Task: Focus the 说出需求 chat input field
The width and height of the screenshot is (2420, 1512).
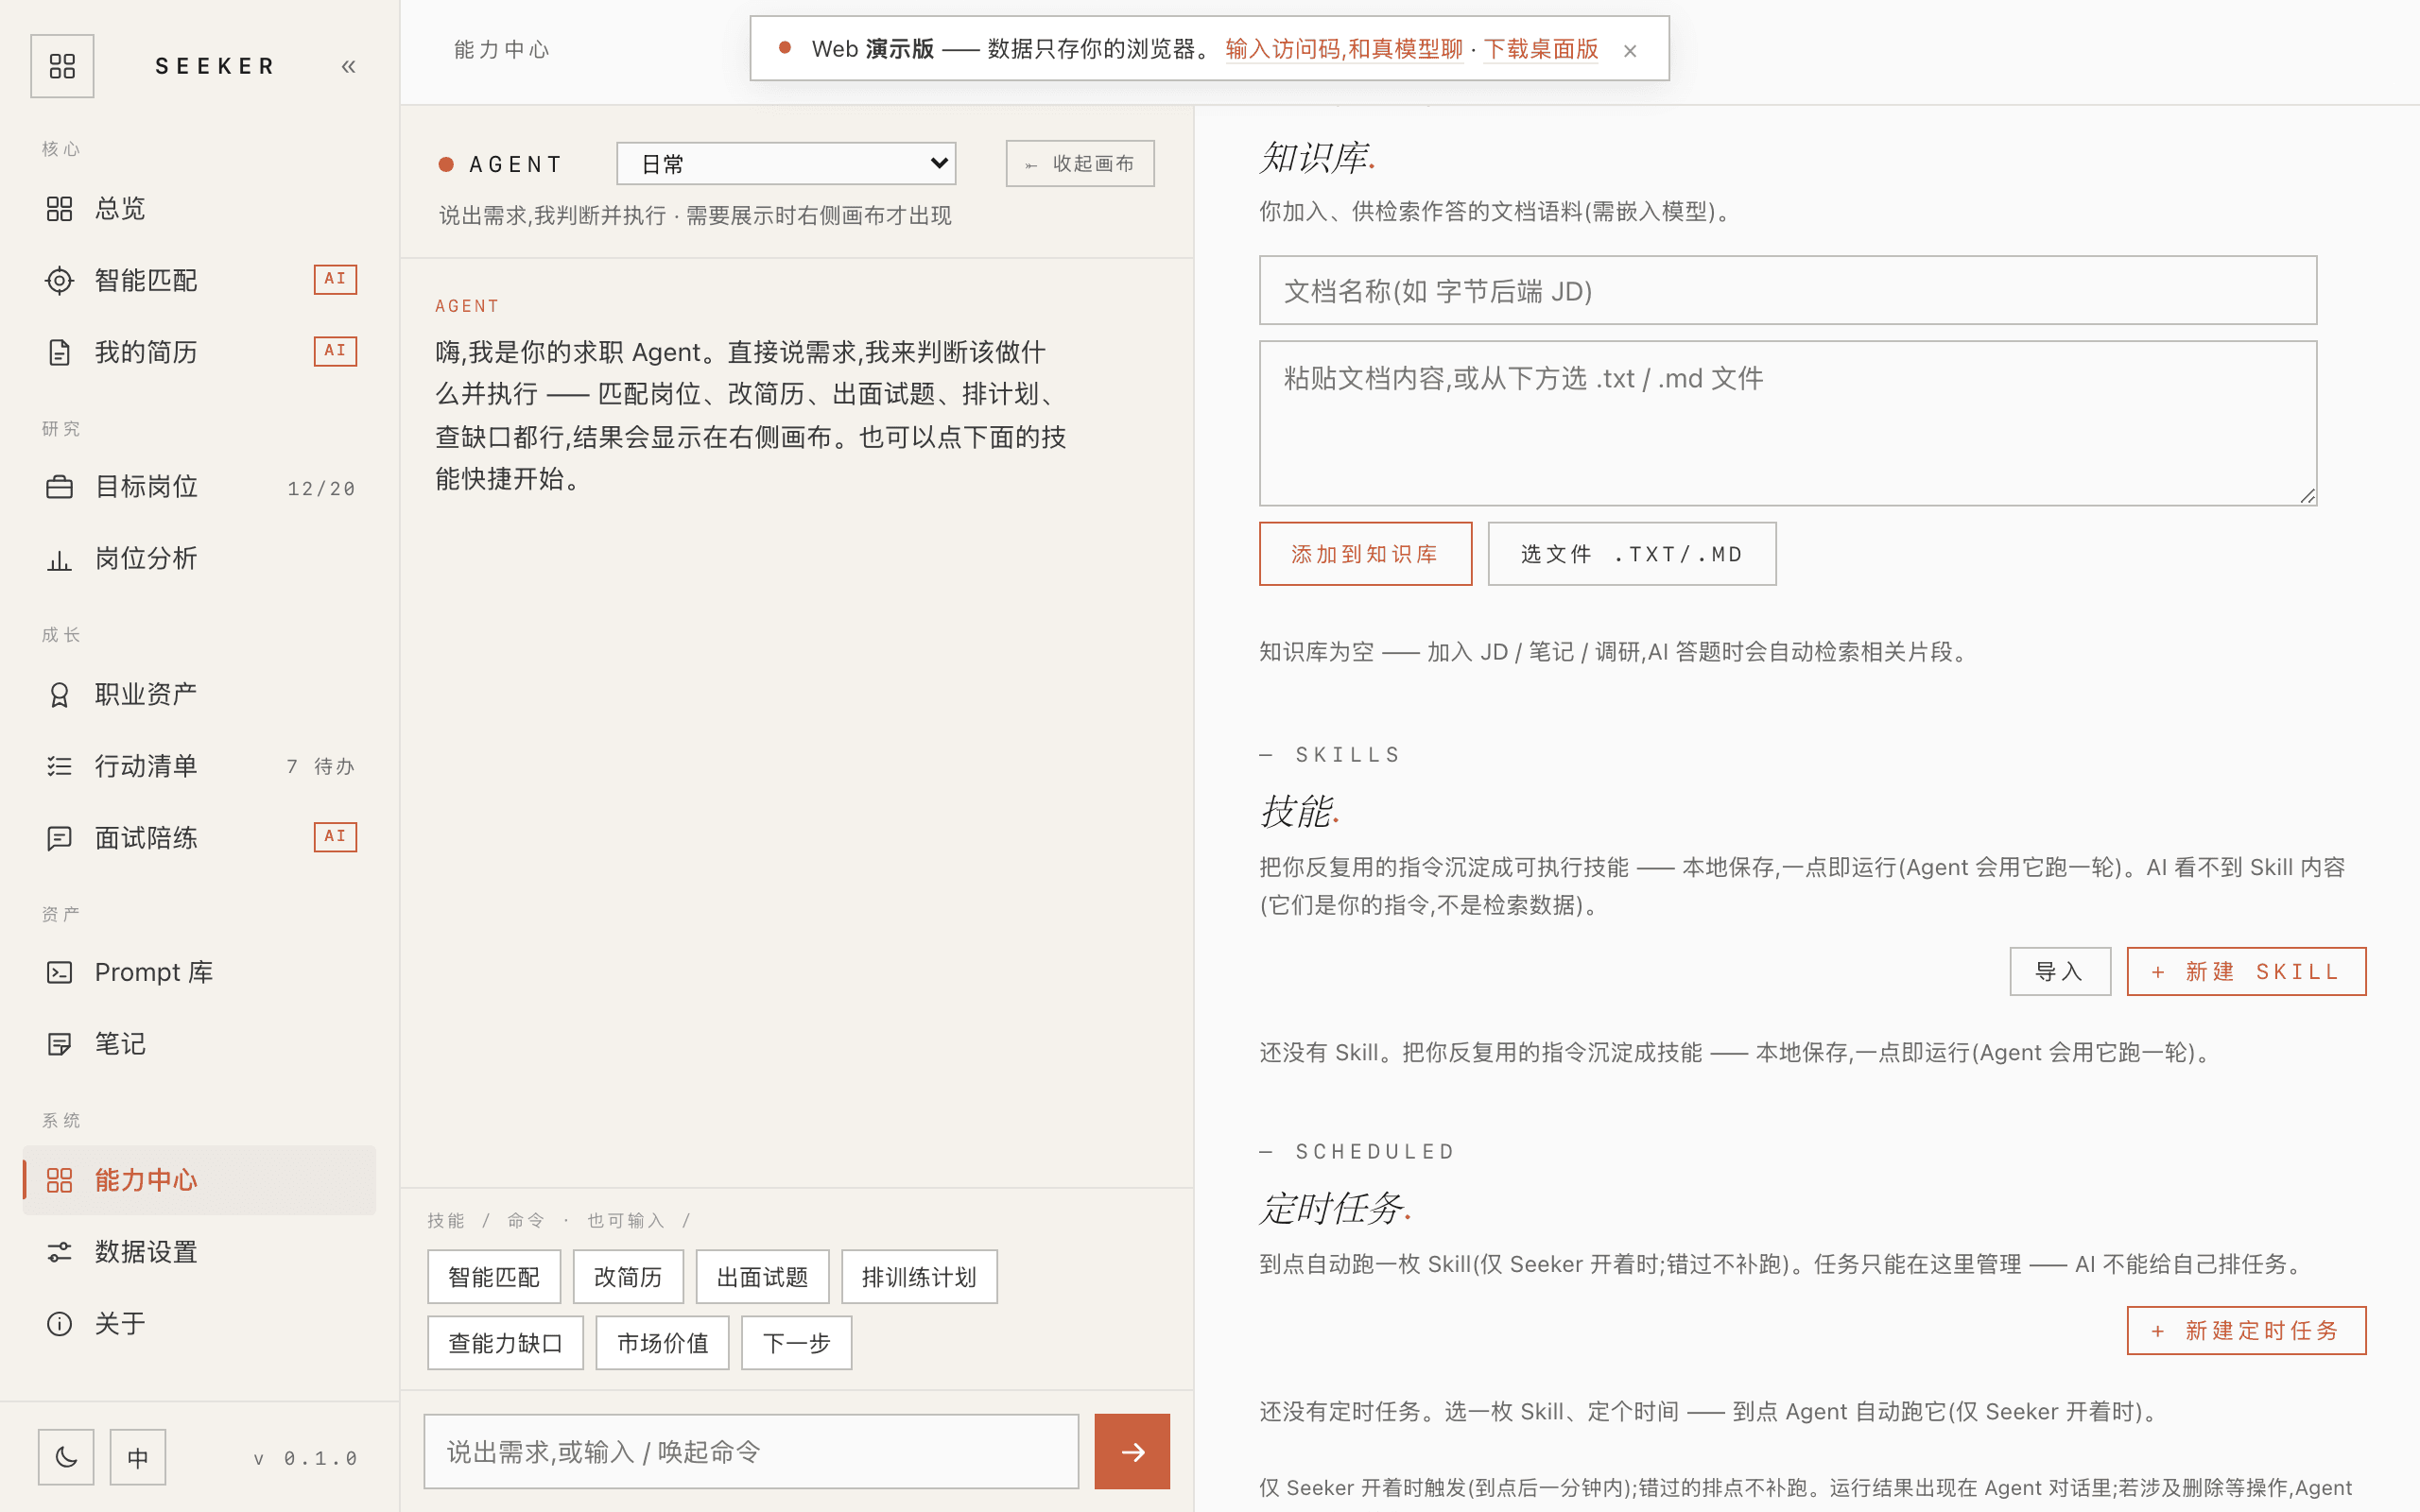Action: (751, 1451)
